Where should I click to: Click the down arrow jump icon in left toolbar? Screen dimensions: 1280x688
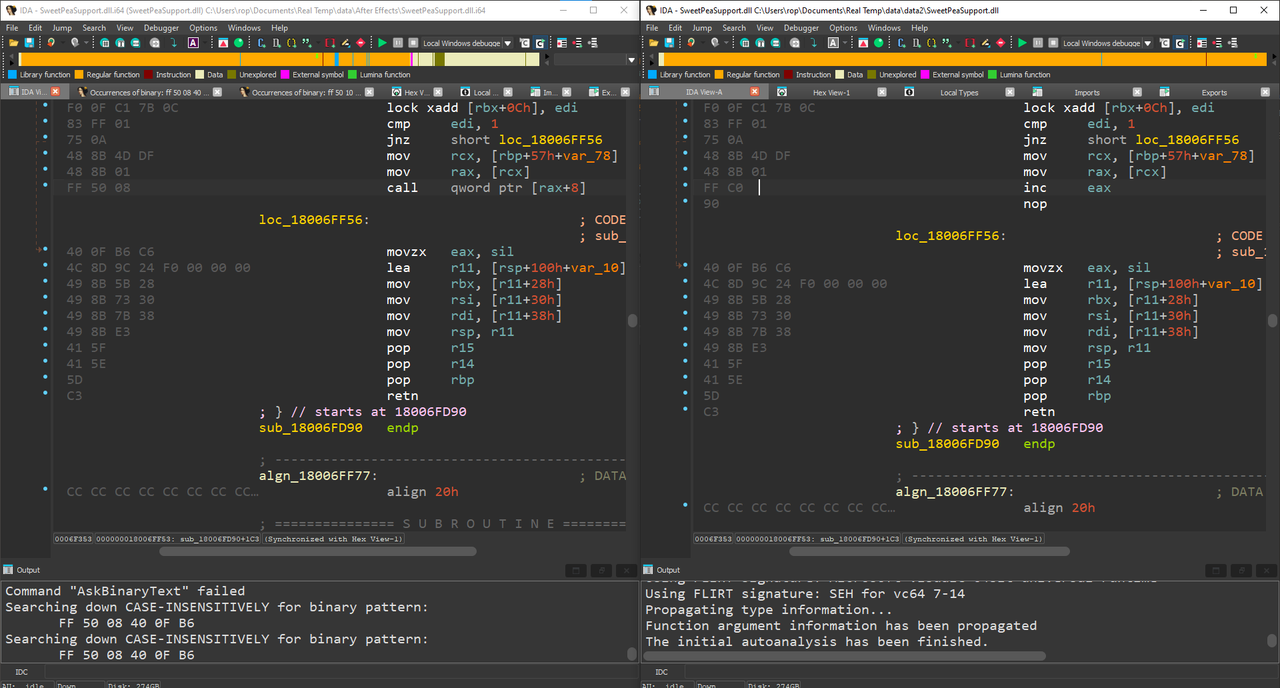[x=174, y=43]
